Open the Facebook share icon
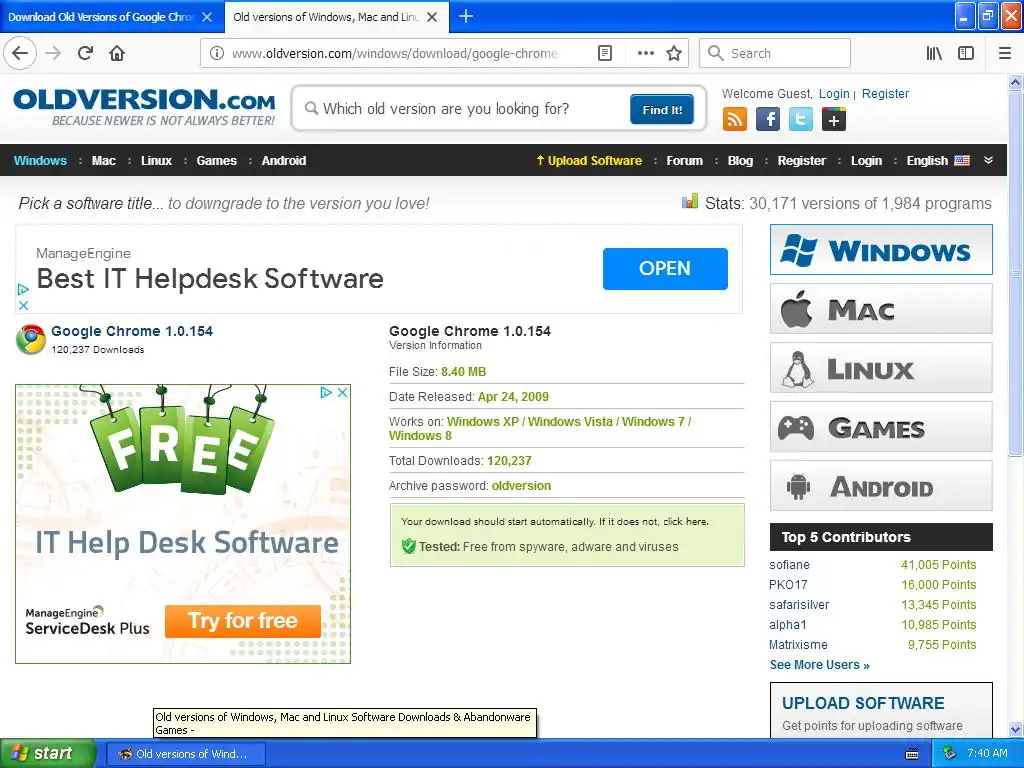This screenshot has width=1024, height=768. point(768,120)
